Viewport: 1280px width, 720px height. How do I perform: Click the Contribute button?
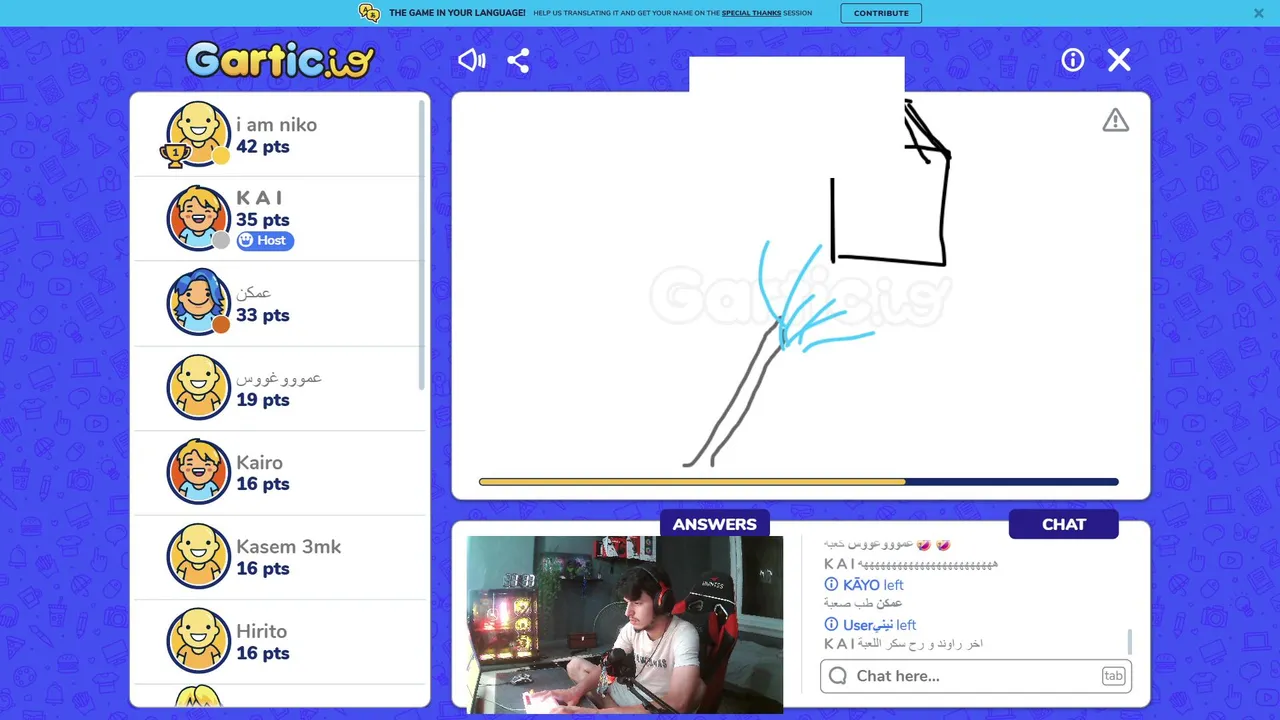[x=881, y=13]
